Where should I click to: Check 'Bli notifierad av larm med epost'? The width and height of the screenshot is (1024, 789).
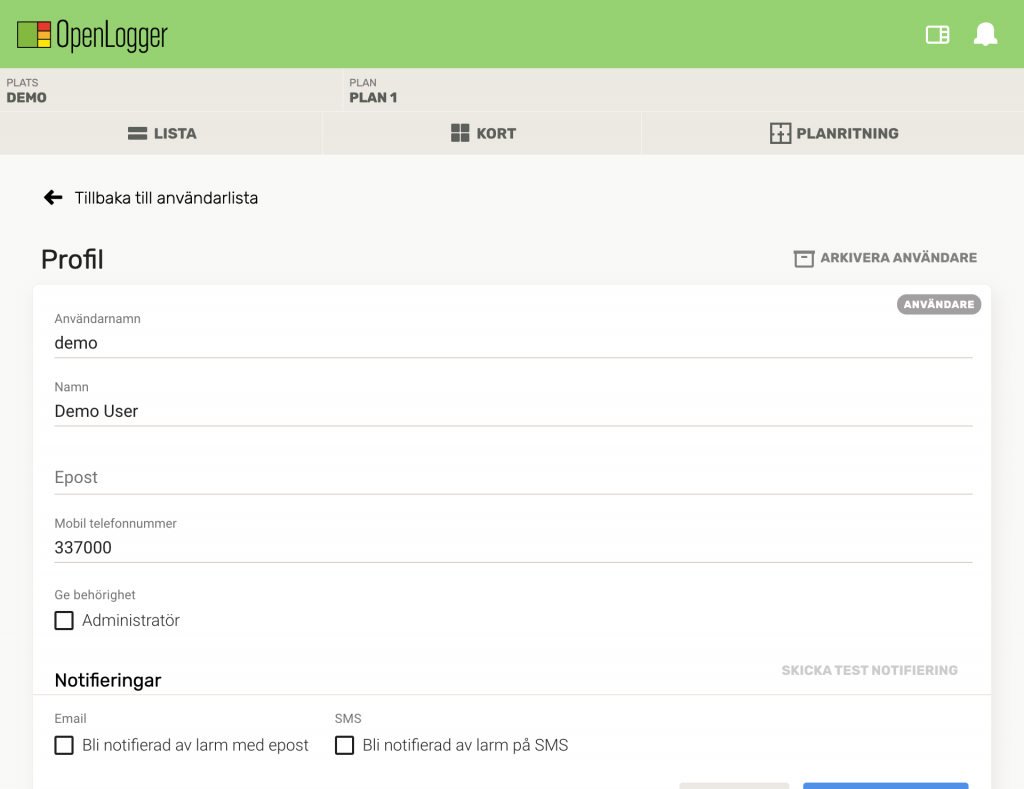pyautogui.click(x=64, y=745)
